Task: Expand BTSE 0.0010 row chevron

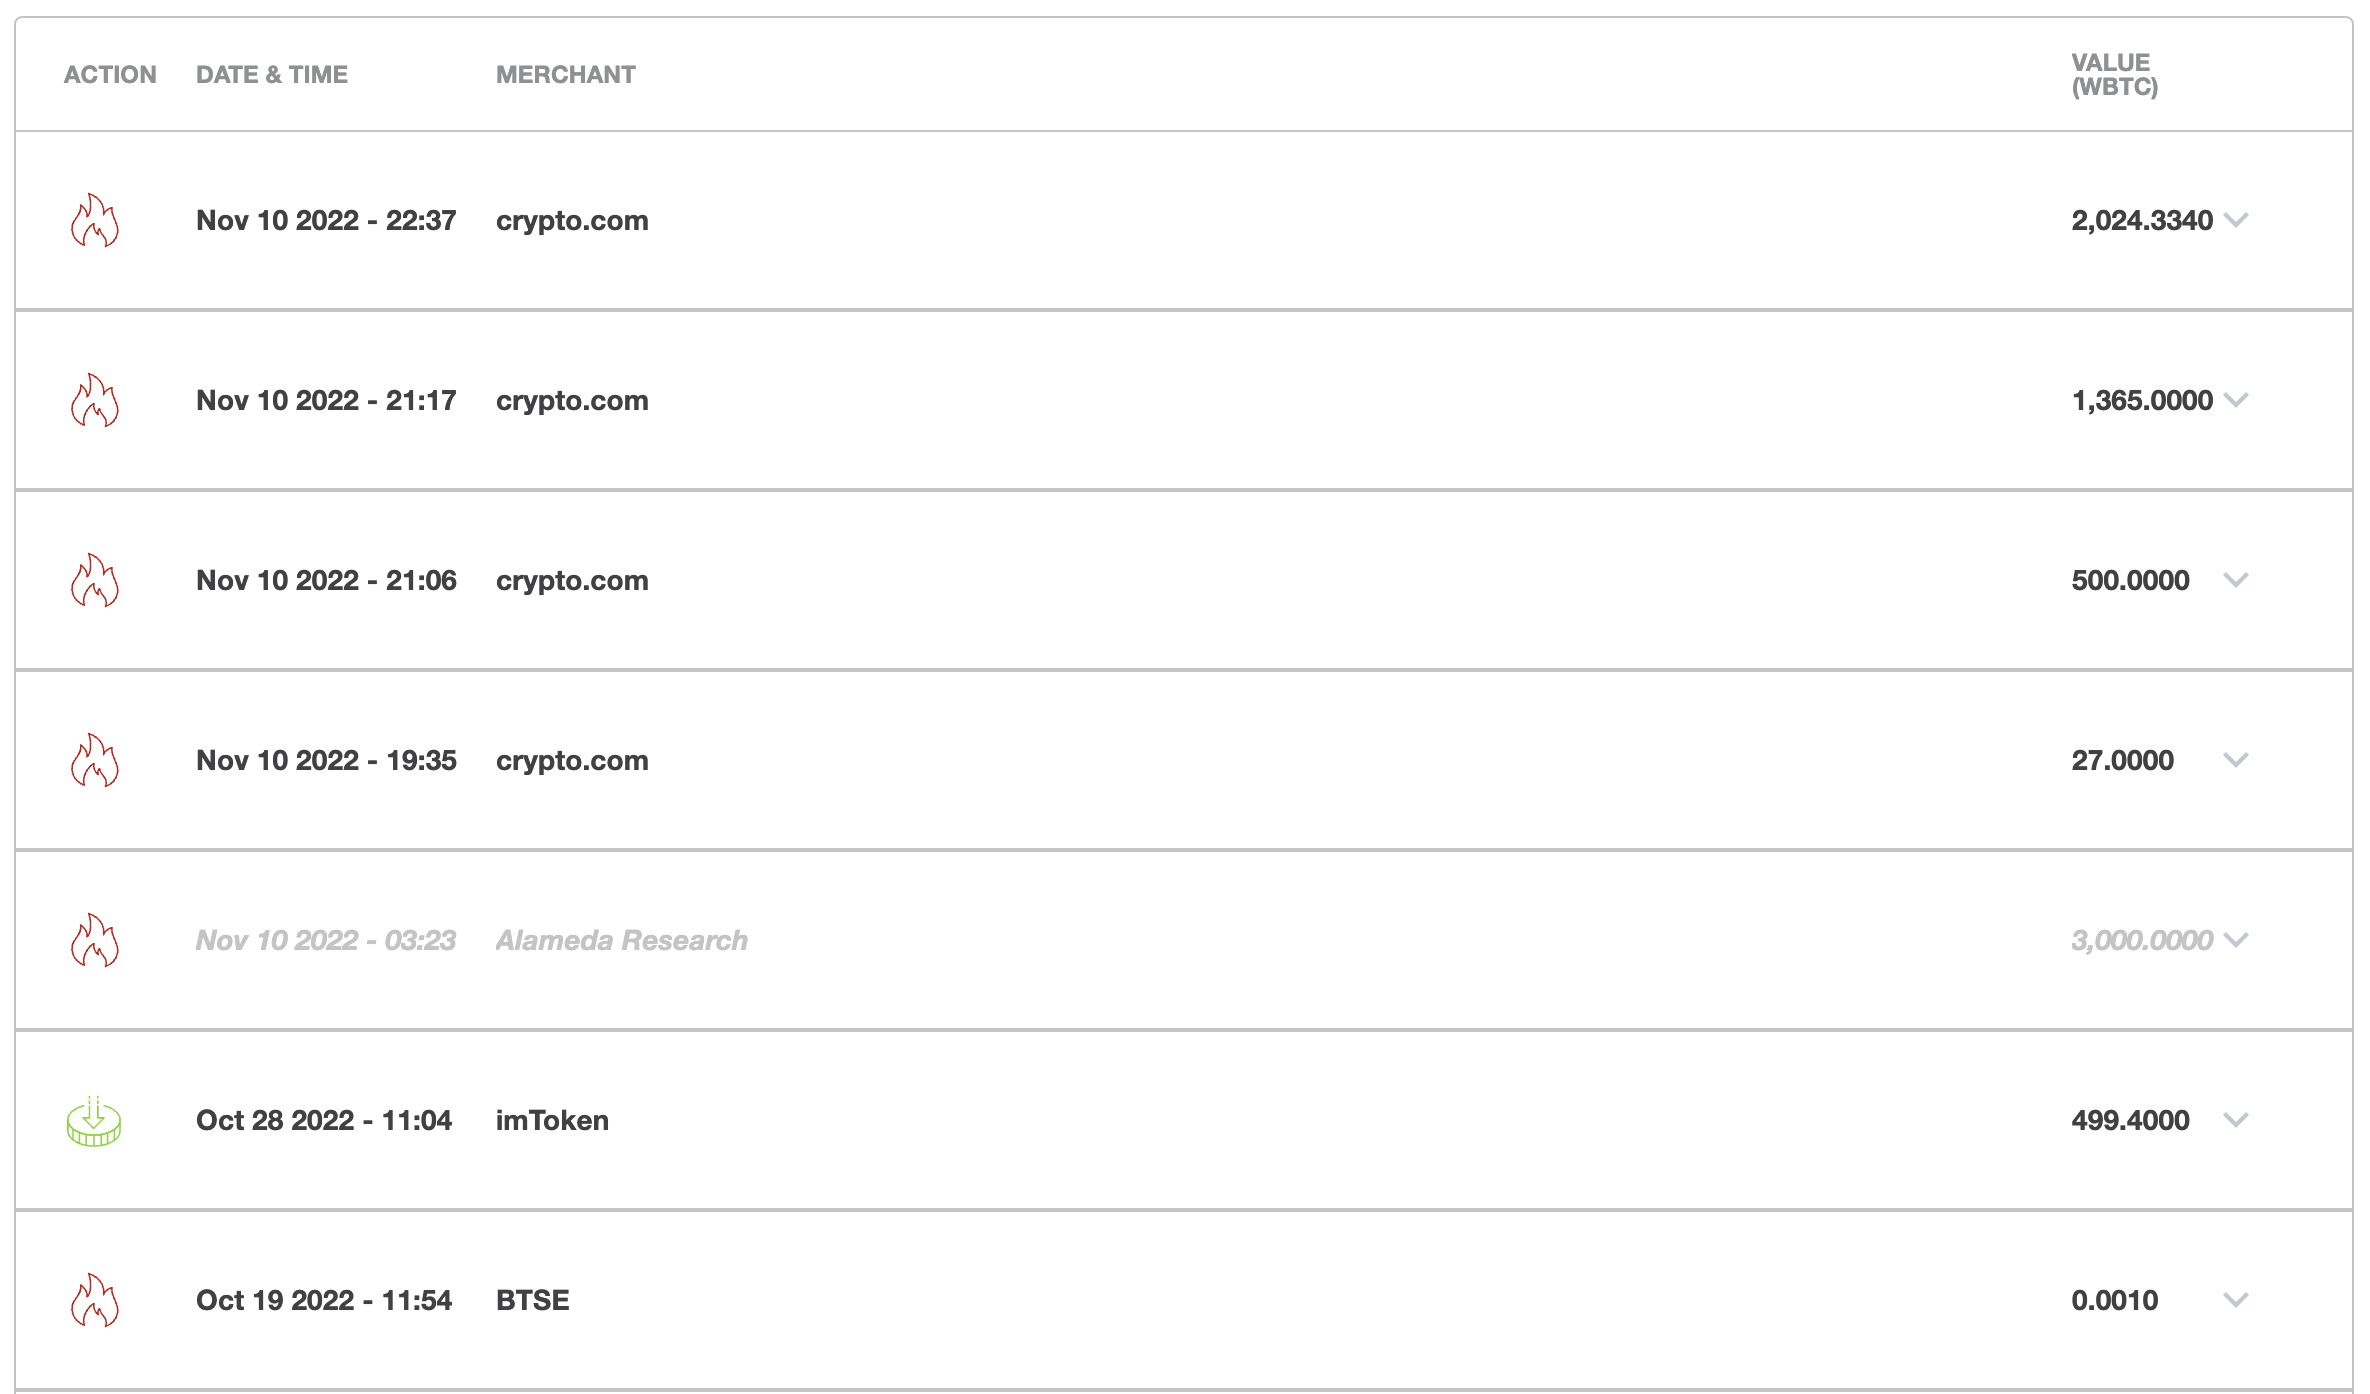Action: pos(2236,1300)
